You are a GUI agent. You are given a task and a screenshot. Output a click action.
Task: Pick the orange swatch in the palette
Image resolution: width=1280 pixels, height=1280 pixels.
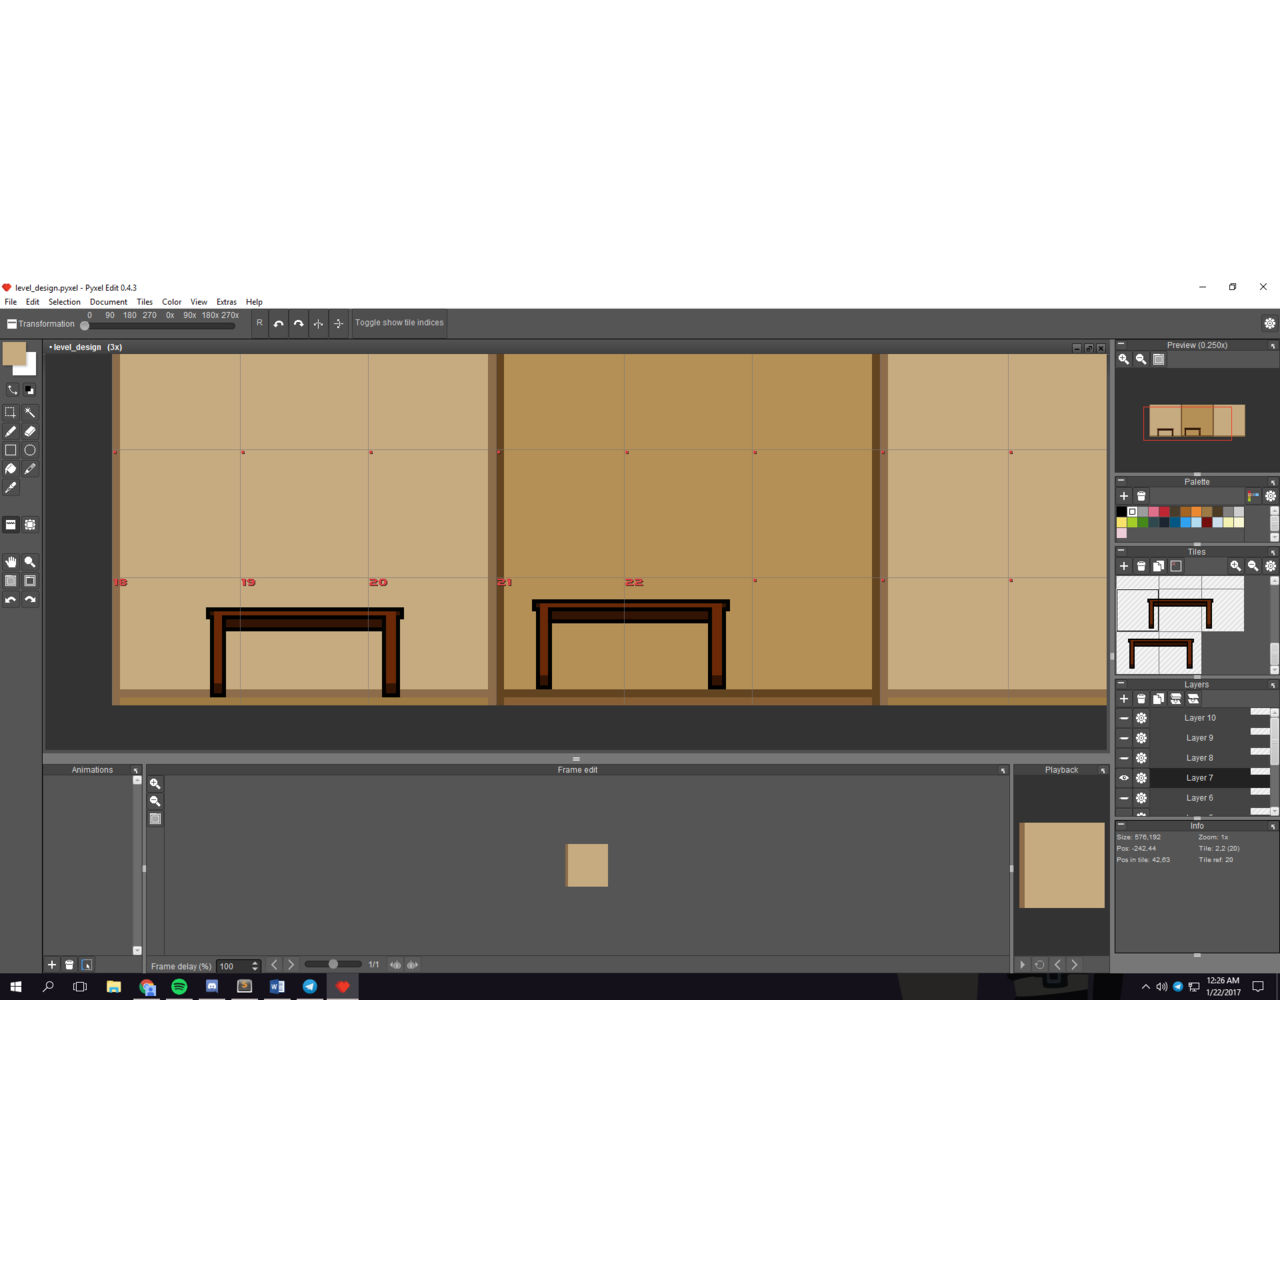[x=1196, y=512]
